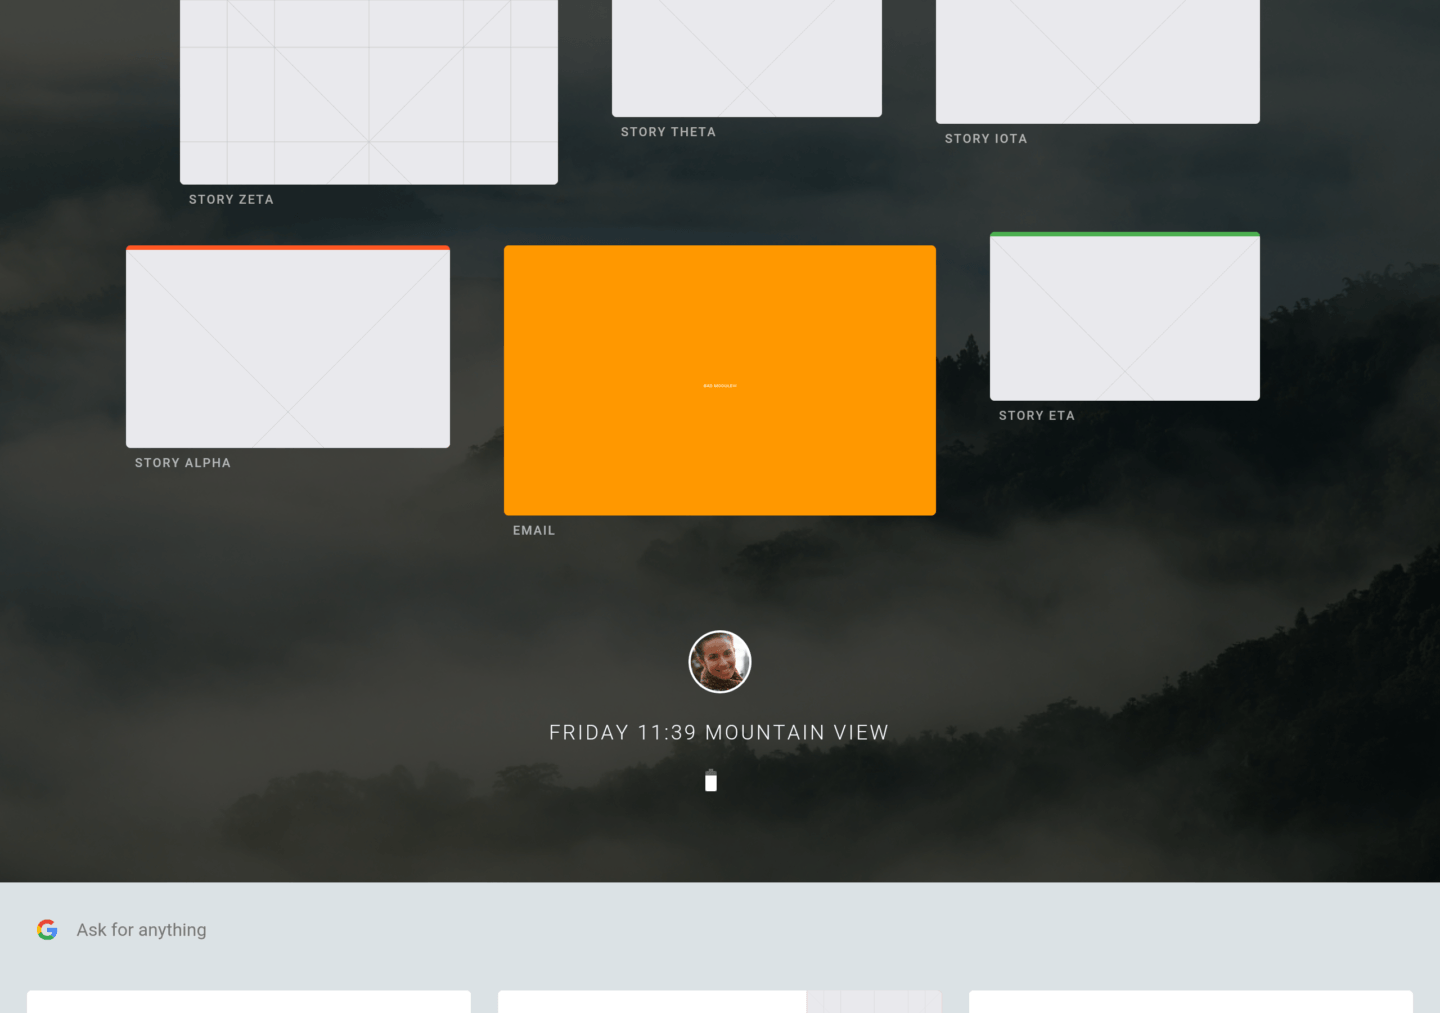Click the STORY ALPHA label
The image size is (1440, 1013).
(x=183, y=463)
